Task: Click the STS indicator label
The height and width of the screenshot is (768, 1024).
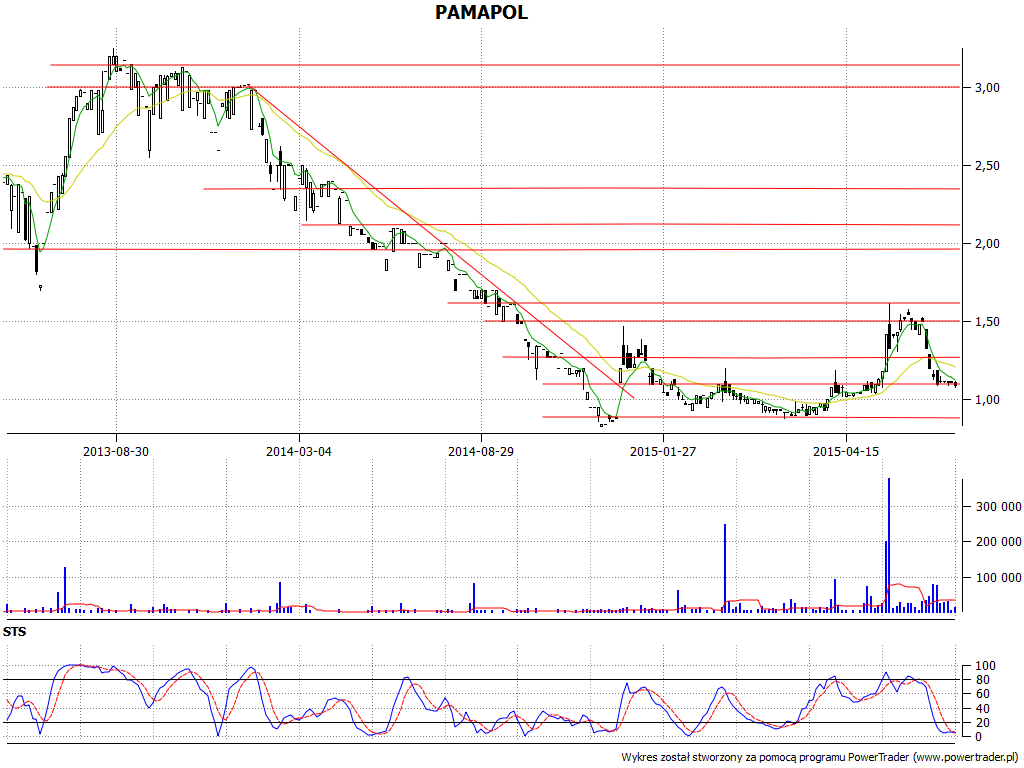Action: click(x=14, y=632)
